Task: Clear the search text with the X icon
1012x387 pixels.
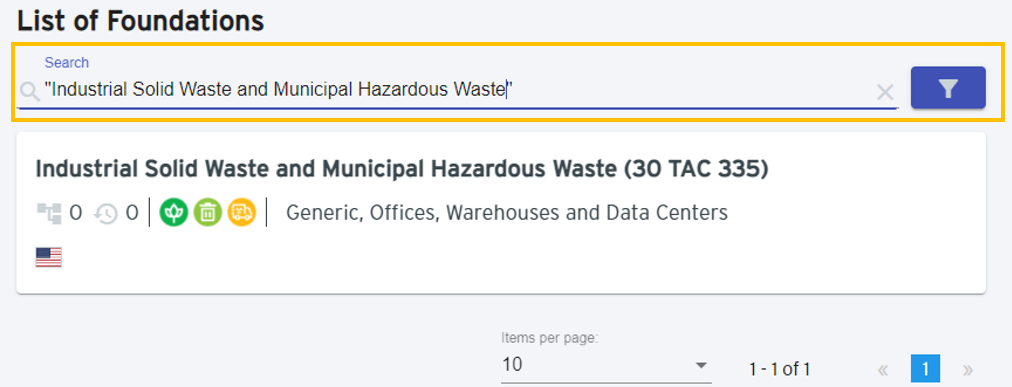Action: [x=885, y=93]
